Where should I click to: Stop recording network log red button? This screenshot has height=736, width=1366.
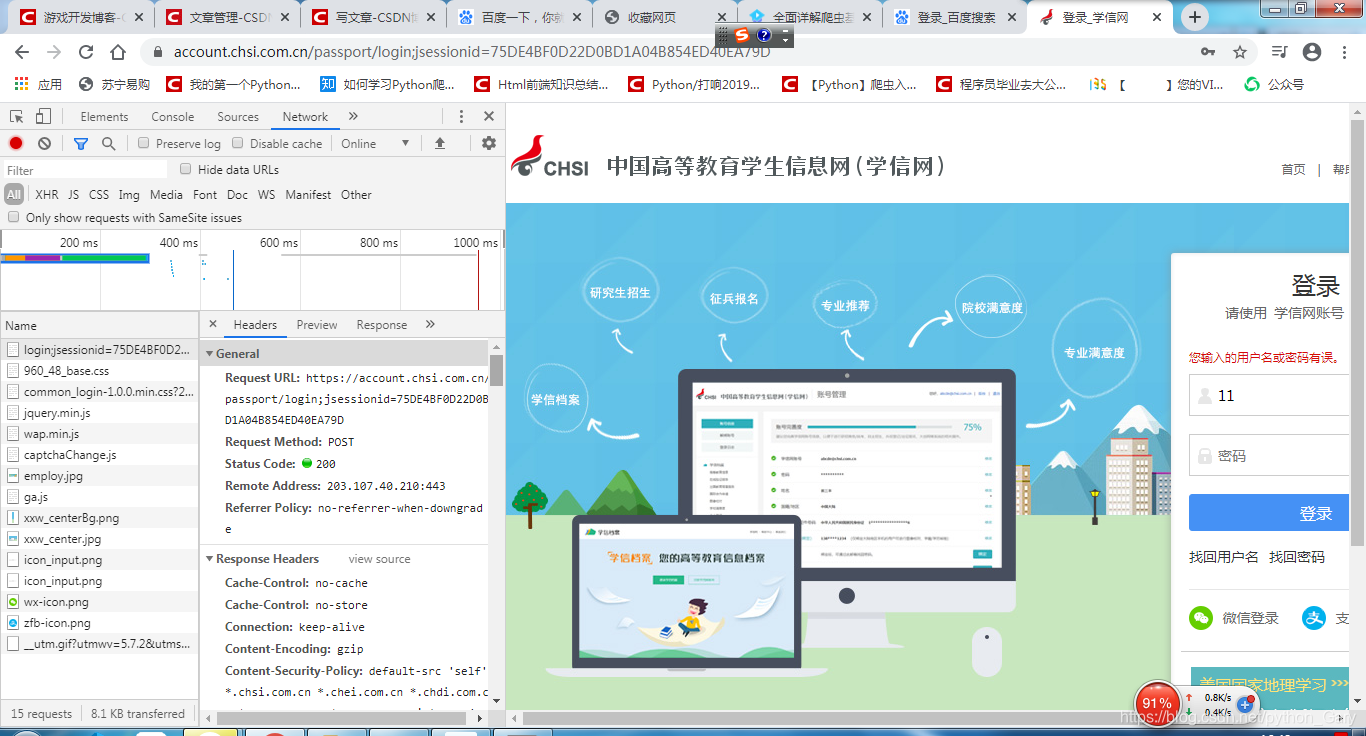coord(16,143)
